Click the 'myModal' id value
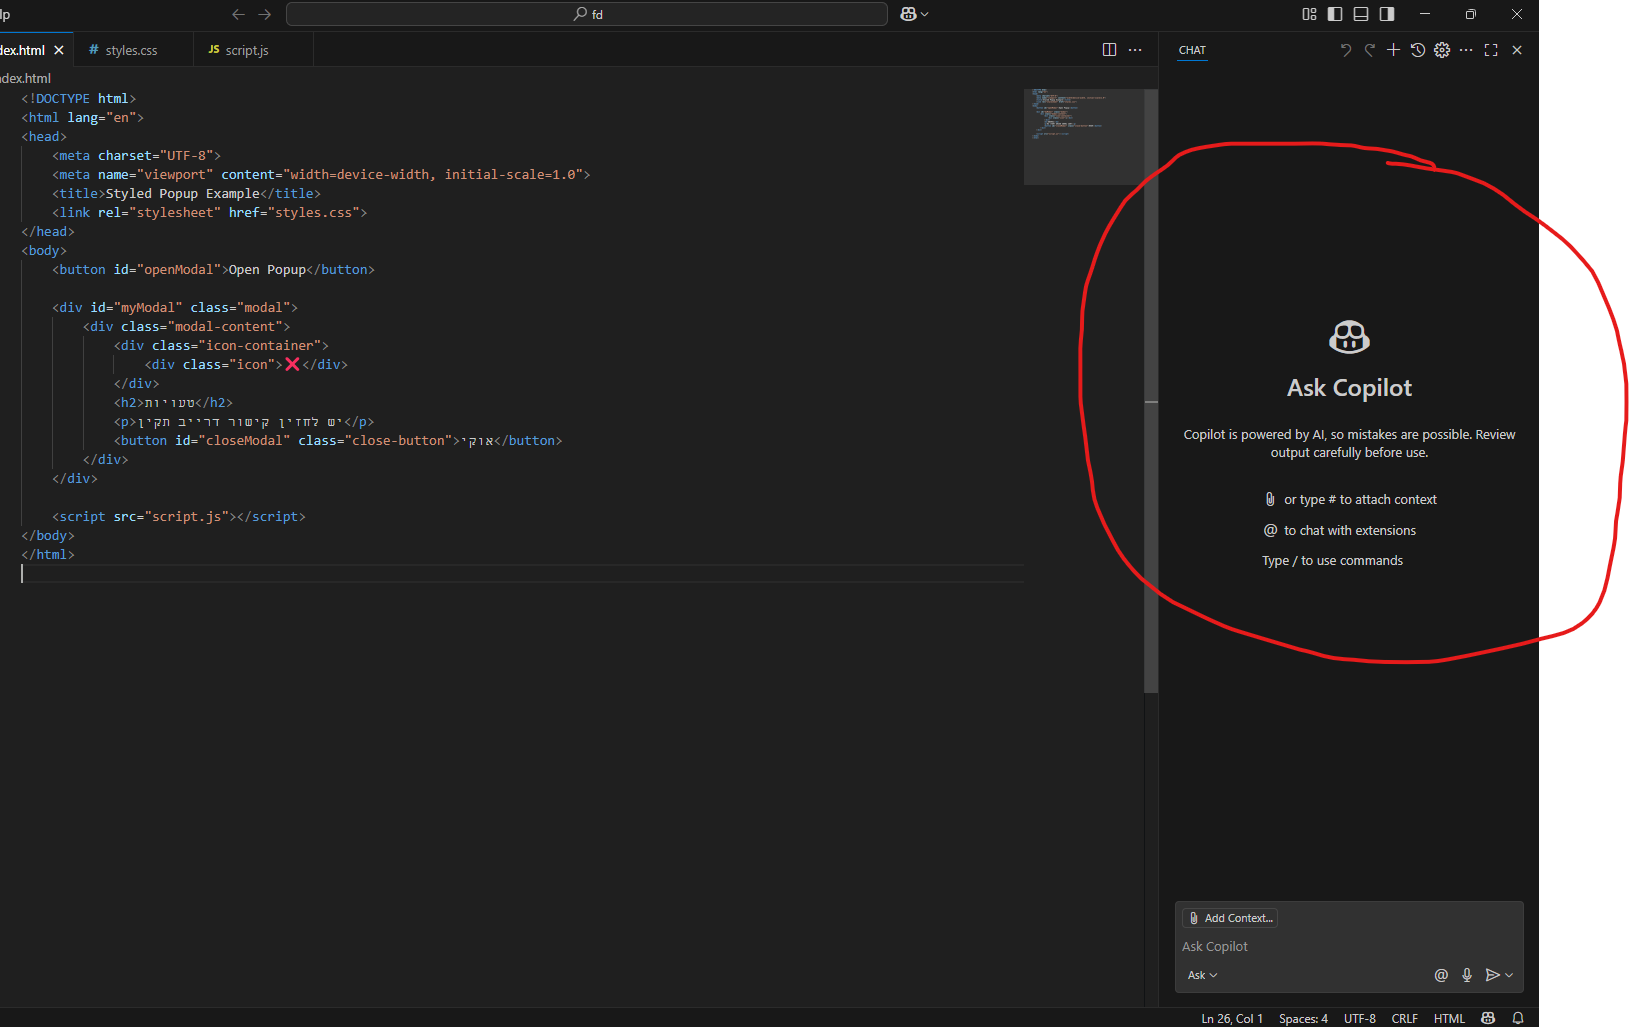 (x=148, y=307)
